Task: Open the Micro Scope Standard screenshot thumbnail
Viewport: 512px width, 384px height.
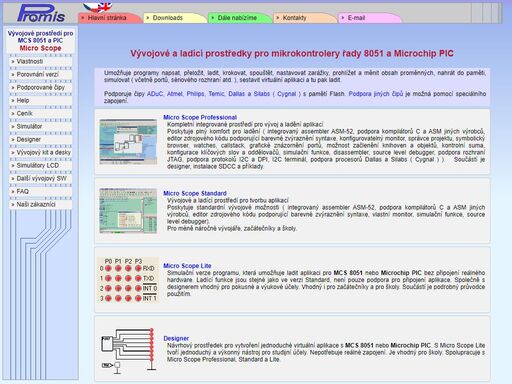Action: tap(128, 211)
